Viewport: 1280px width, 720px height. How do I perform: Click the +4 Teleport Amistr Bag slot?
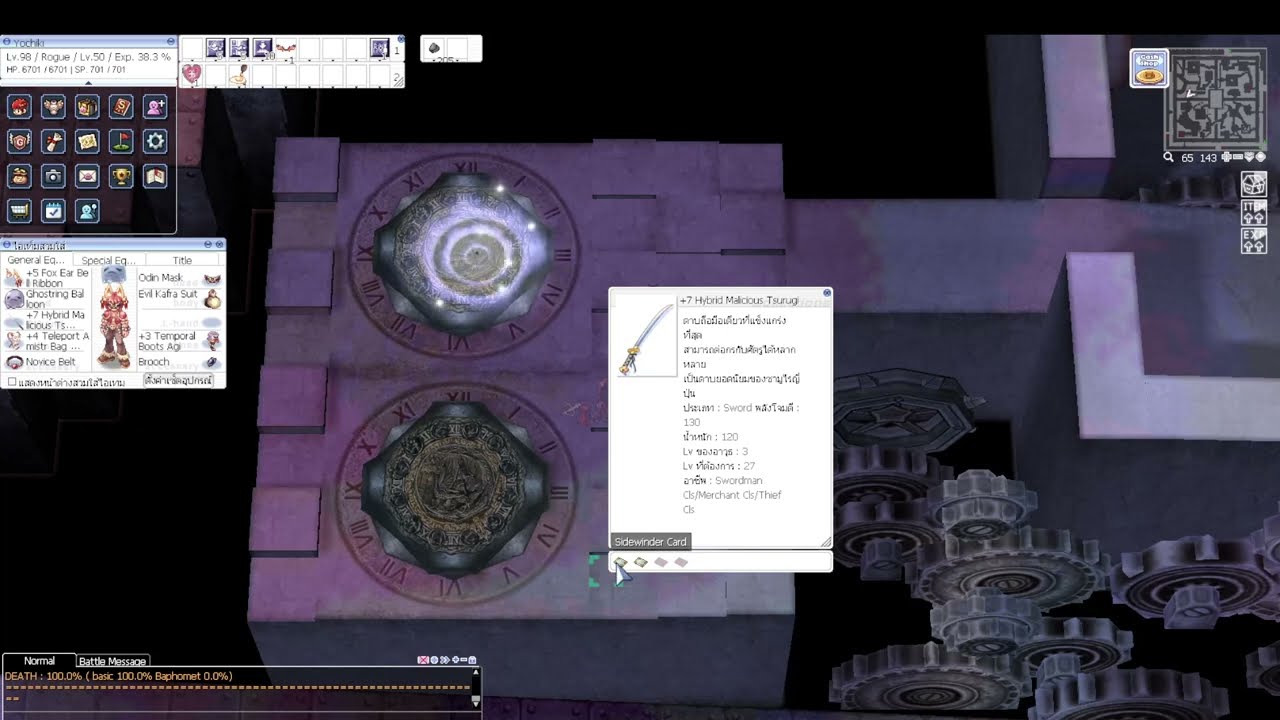tap(48, 341)
